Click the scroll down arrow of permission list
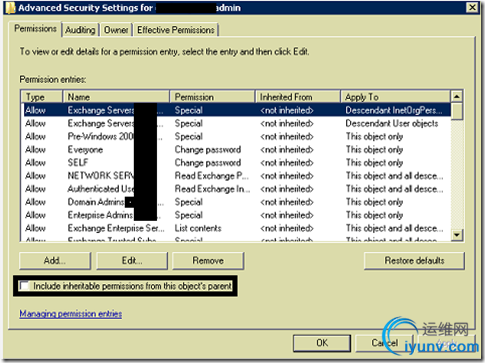Viewport: 485px width, 363px height. click(457, 235)
